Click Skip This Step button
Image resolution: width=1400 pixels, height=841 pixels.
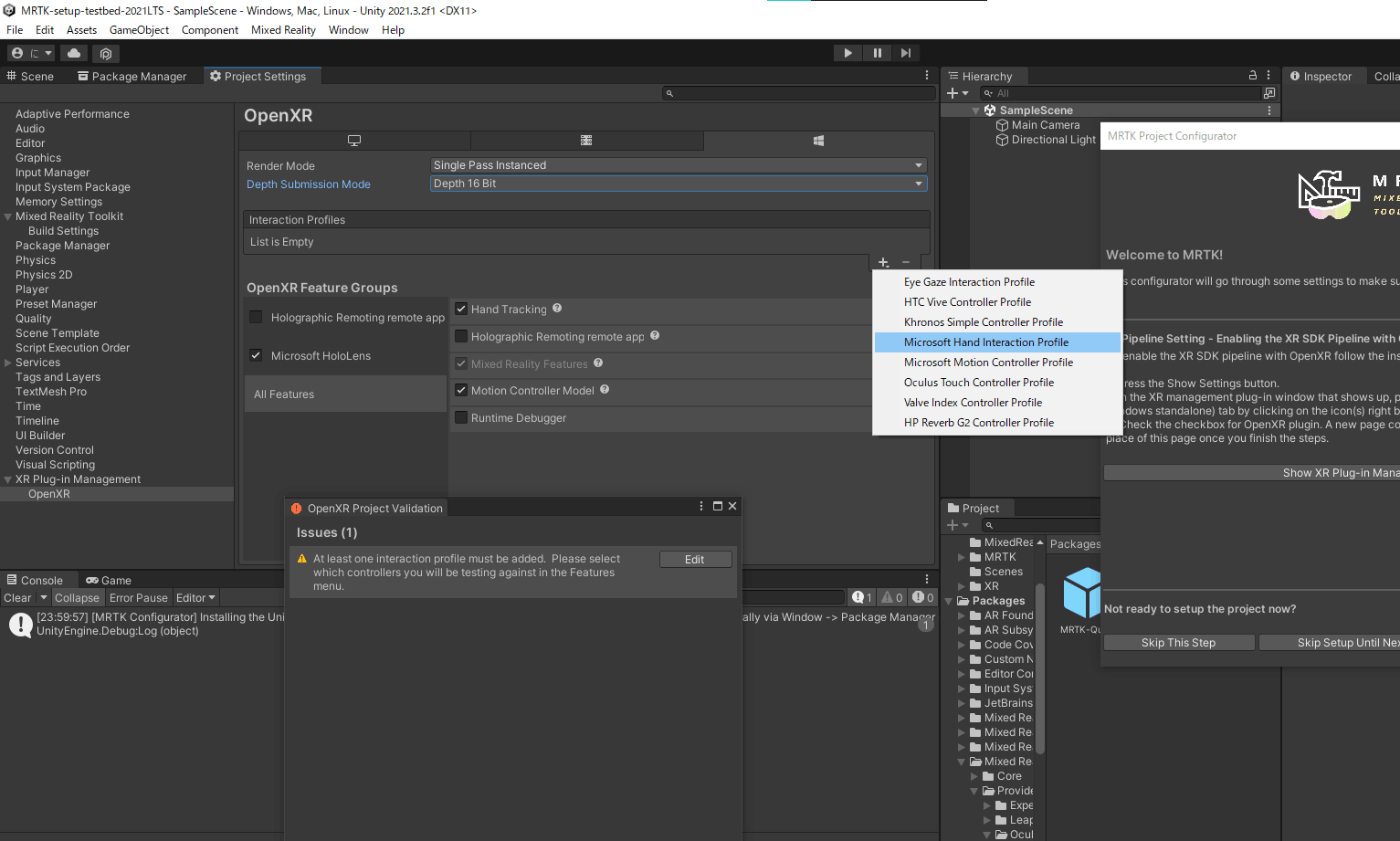[x=1179, y=642]
